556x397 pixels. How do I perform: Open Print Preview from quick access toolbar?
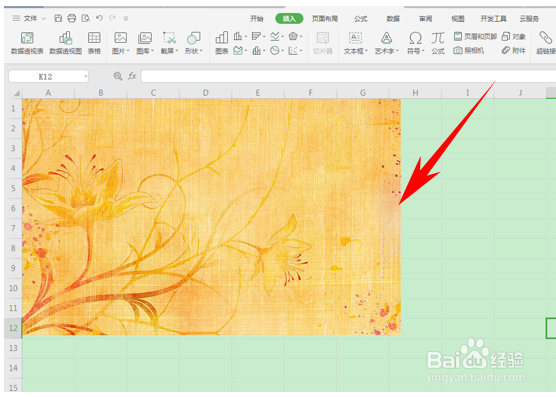tap(85, 18)
